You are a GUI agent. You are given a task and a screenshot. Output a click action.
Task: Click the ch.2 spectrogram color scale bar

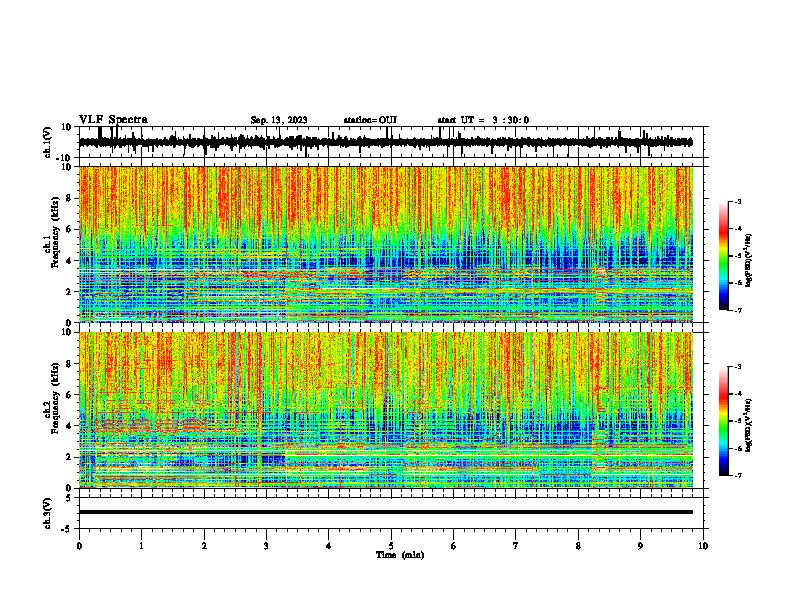click(723, 421)
